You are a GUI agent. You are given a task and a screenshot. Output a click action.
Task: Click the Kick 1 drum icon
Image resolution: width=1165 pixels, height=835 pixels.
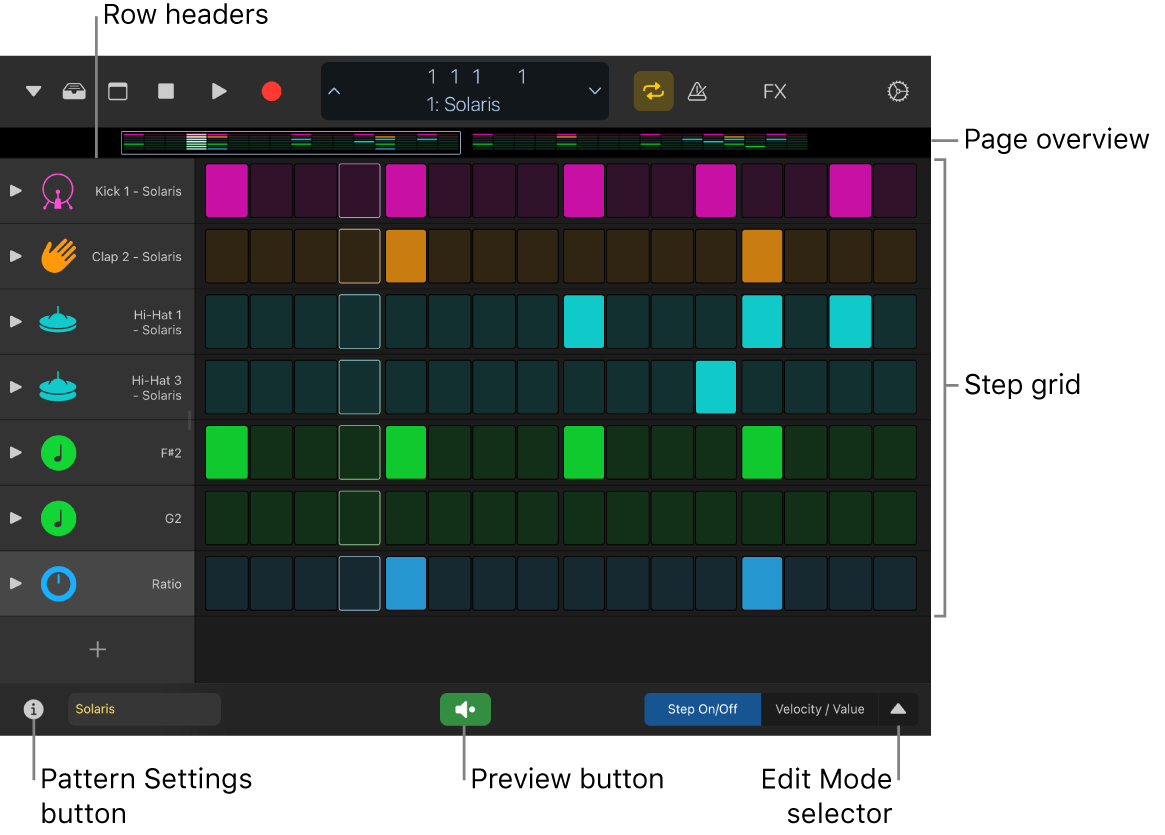pos(58,191)
